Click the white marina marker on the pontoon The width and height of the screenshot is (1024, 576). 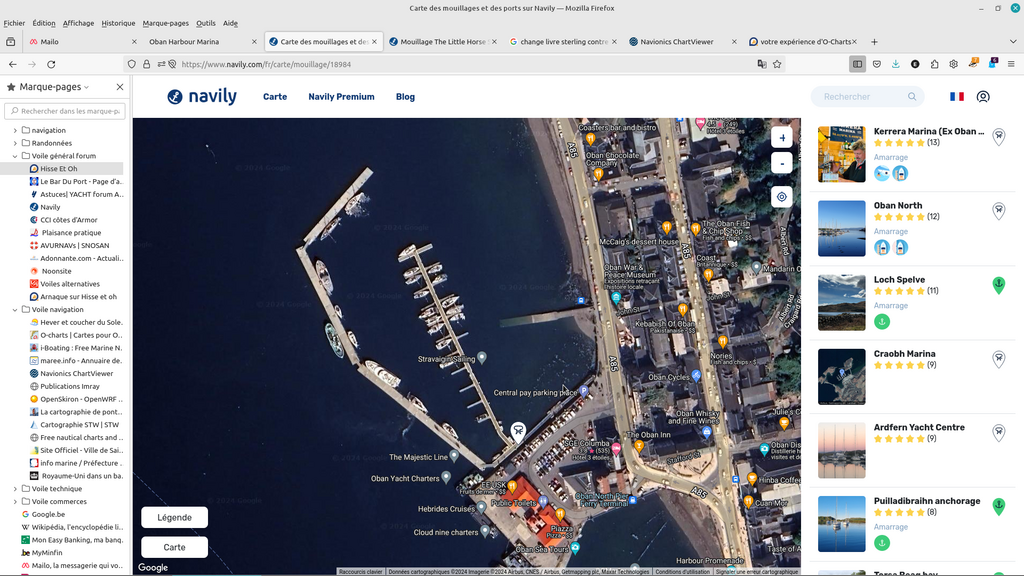(518, 431)
